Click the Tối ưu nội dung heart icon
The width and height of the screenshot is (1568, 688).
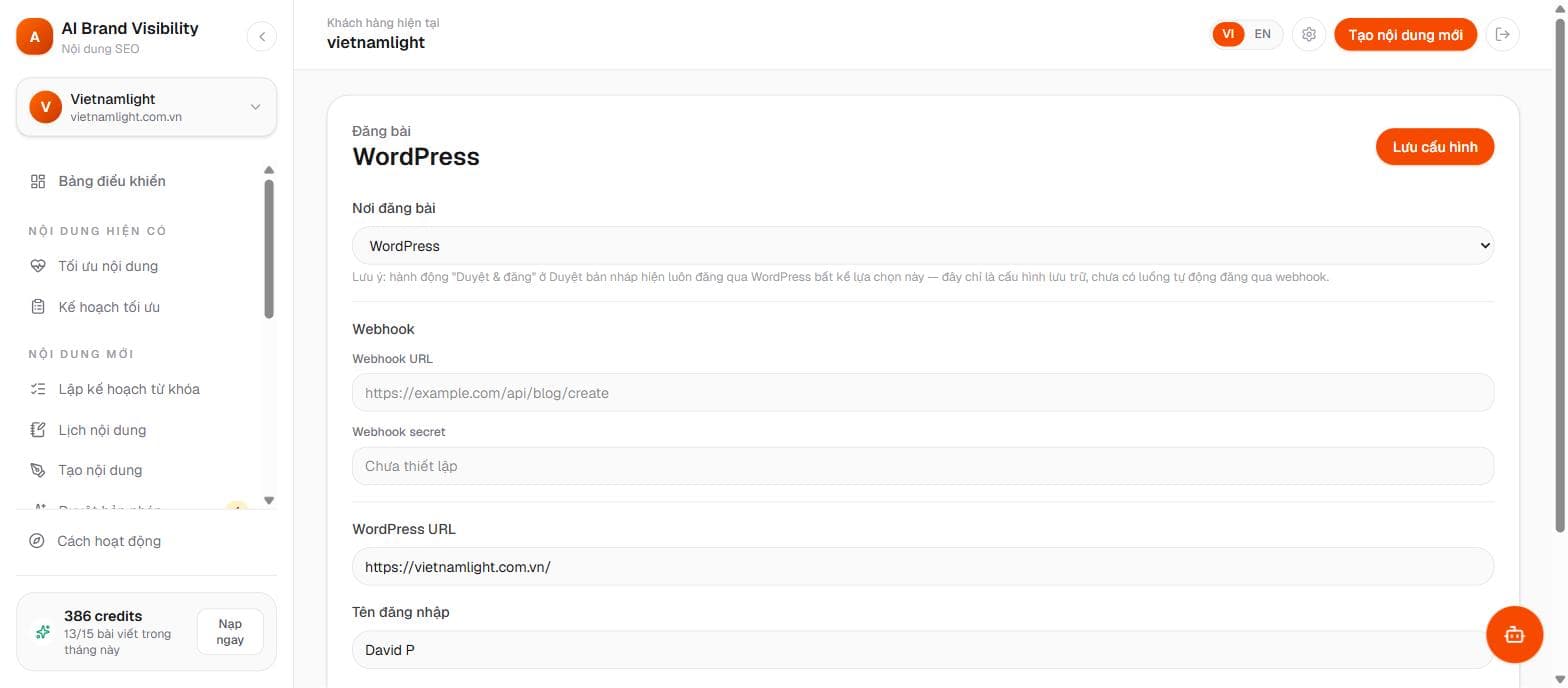[38, 266]
